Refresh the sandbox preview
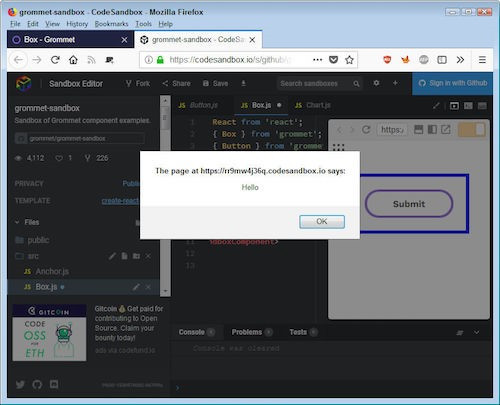 point(366,130)
